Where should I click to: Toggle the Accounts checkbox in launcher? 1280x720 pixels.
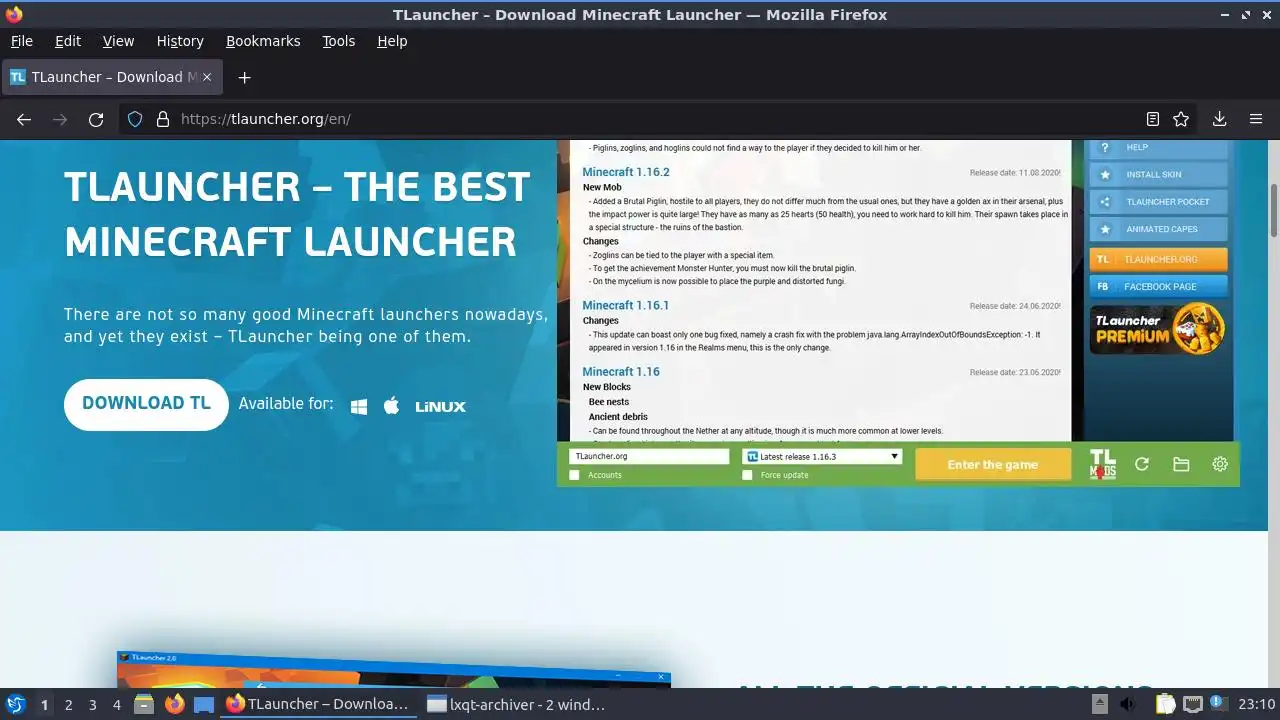pyautogui.click(x=574, y=475)
